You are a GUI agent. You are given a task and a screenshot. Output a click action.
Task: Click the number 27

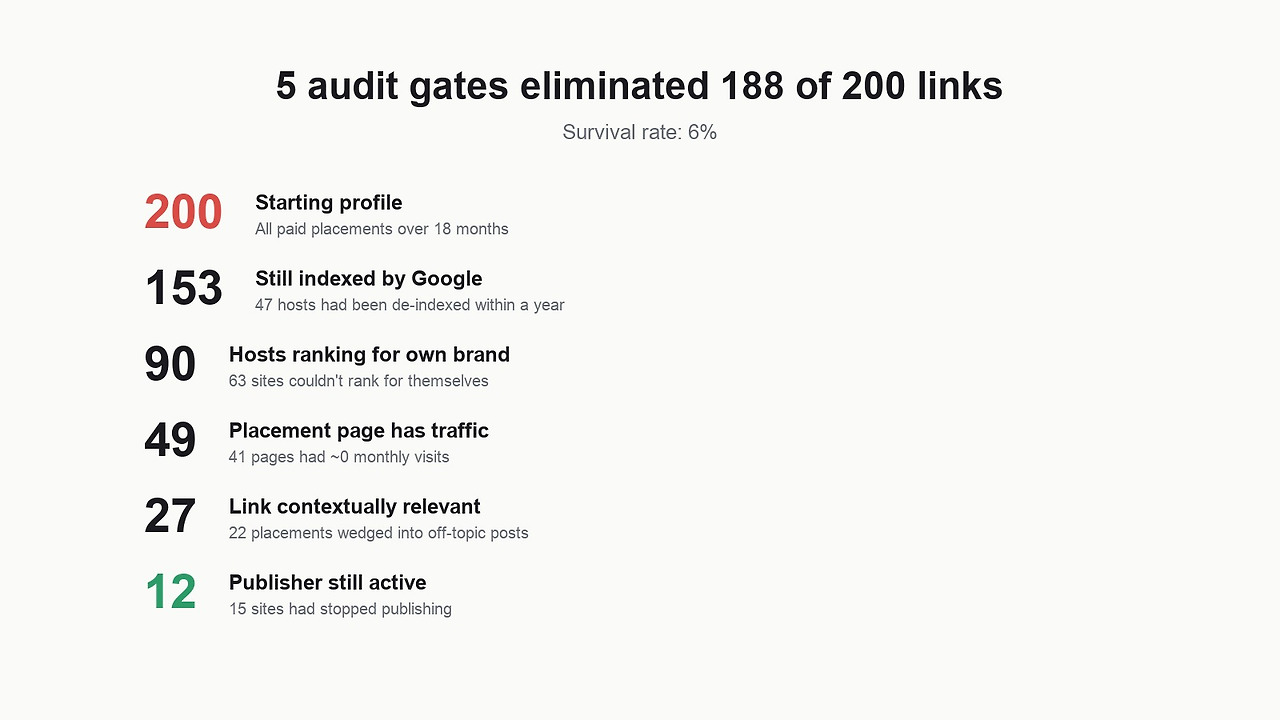tap(170, 516)
